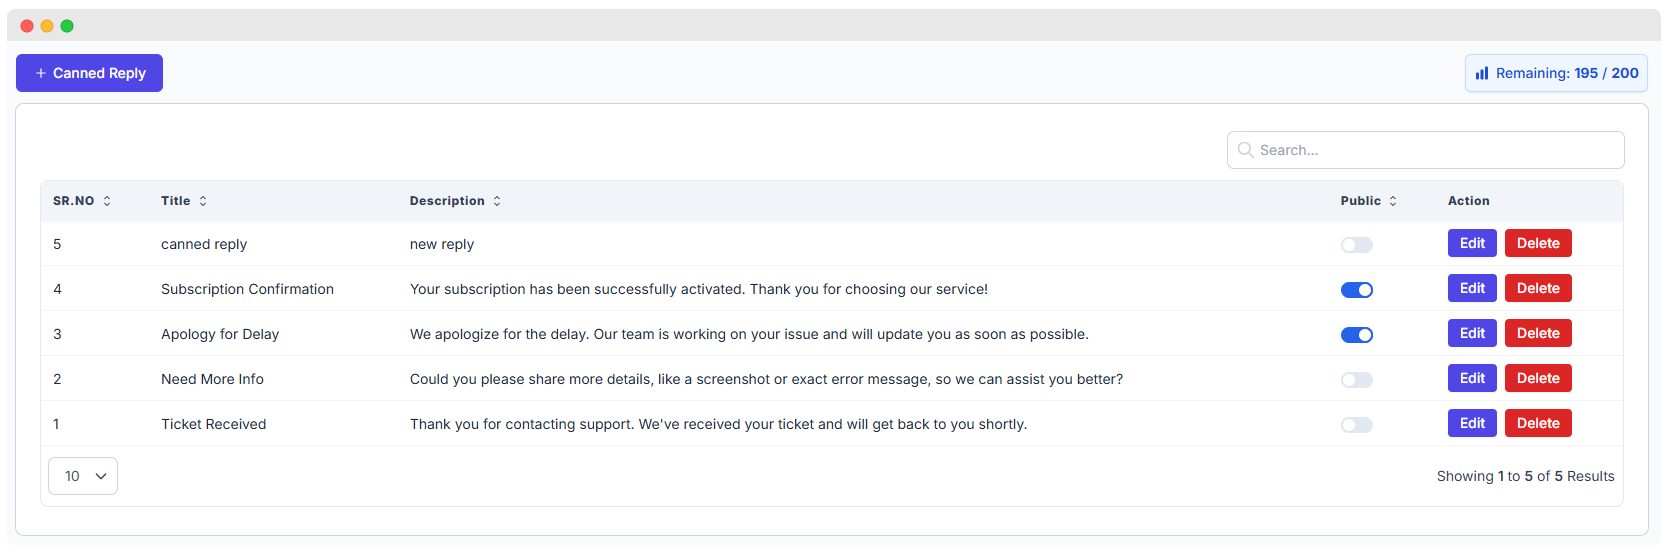Image resolution: width=1668 pixels, height=554 pixels.
Task: Toggle Public switch for Ticket Received
Action: (1357, 425)
